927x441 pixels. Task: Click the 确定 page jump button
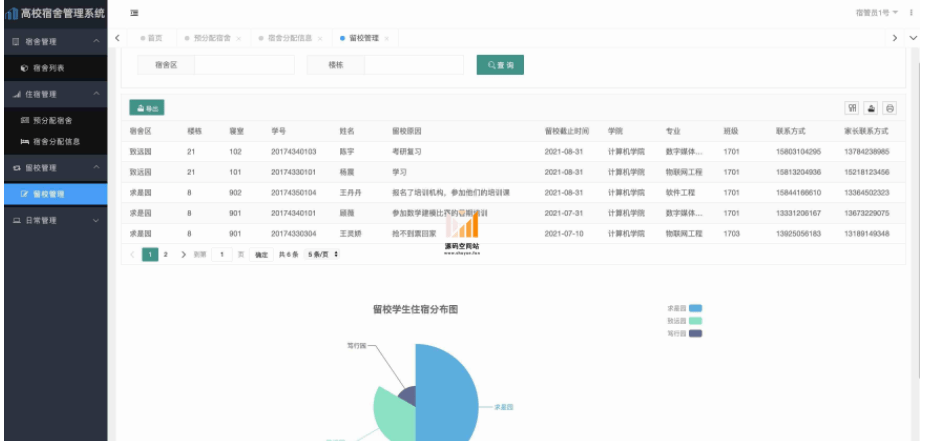point(261,255)
